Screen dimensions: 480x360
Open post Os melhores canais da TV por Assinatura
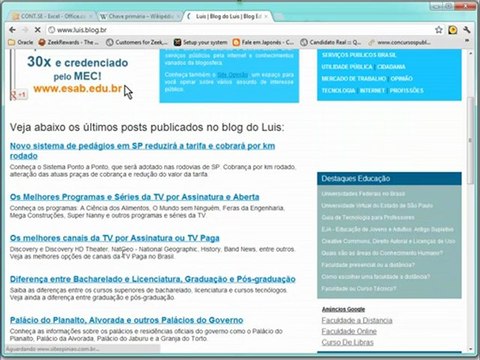(x=115, y=238)
